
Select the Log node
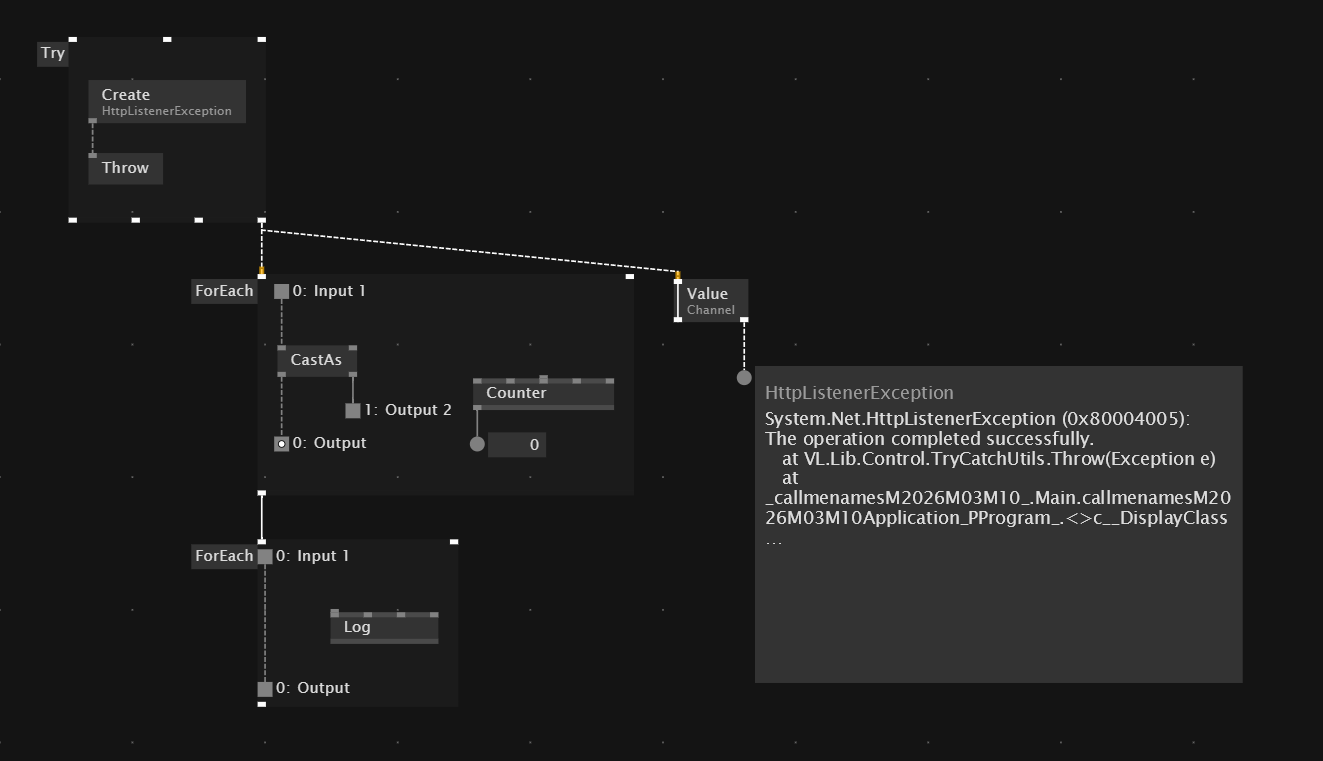pos(384,627)
